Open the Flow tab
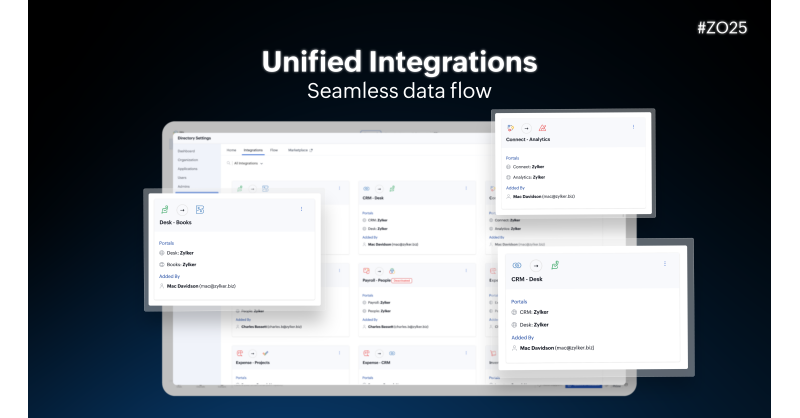The width and height of the screenshot is (800, 418). pos(274,150)
